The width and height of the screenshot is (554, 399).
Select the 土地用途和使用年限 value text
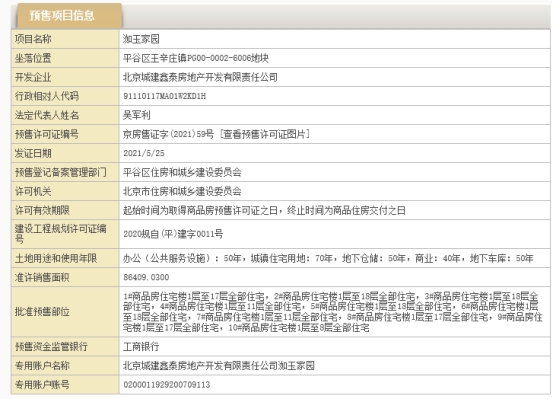[x=328, y=258]
